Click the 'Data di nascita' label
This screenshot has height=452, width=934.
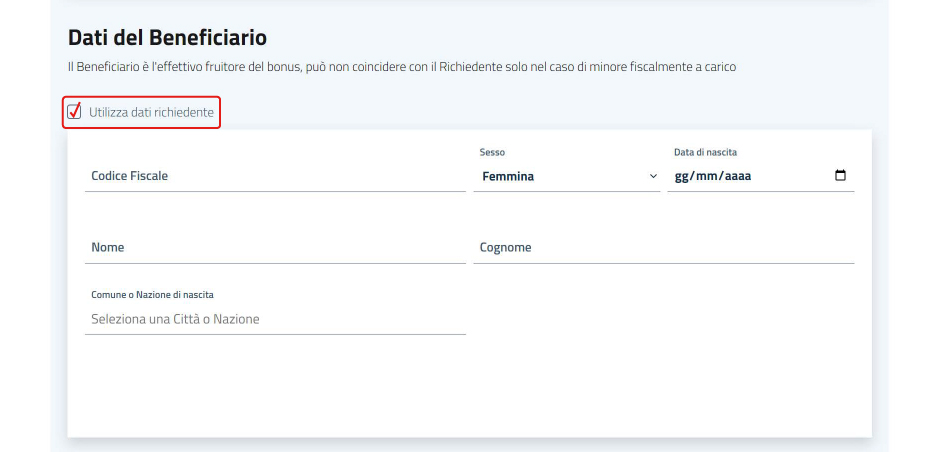coord(705,152)
